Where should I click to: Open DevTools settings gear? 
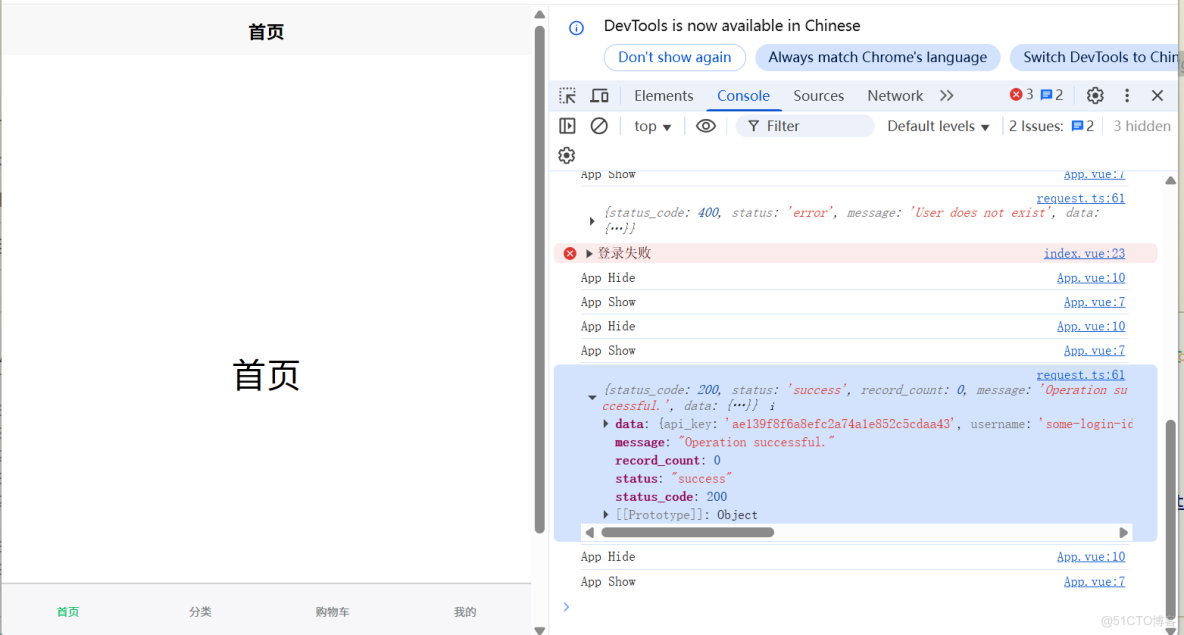click(1095, 95)
